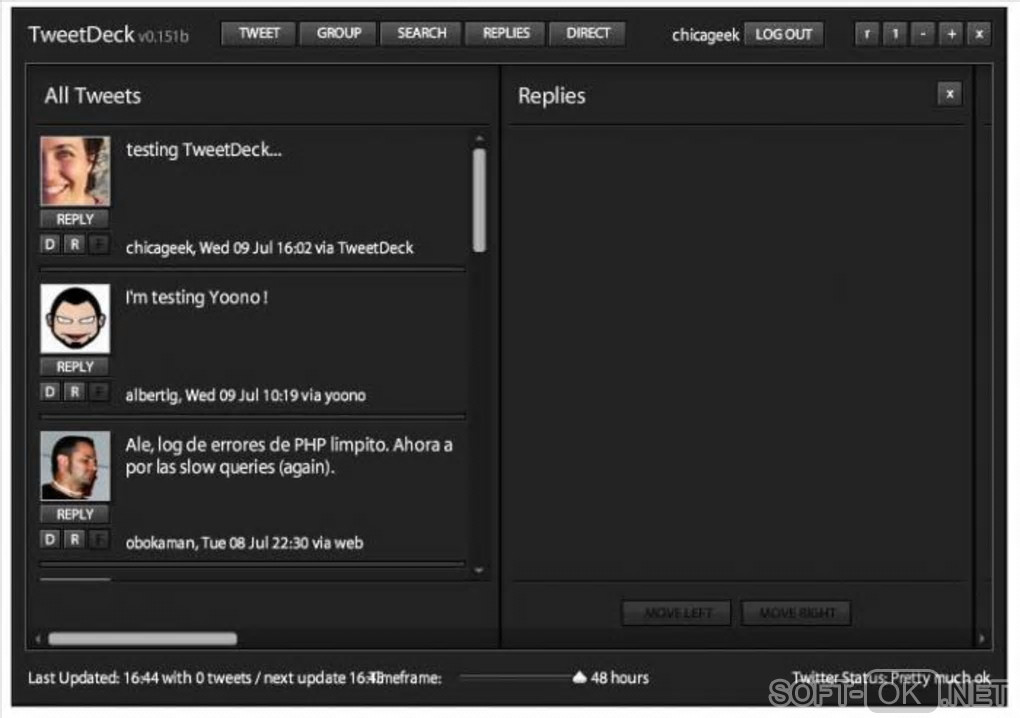
Task: Click the 'All Tweets' column heading
Action: pos(92,96)
